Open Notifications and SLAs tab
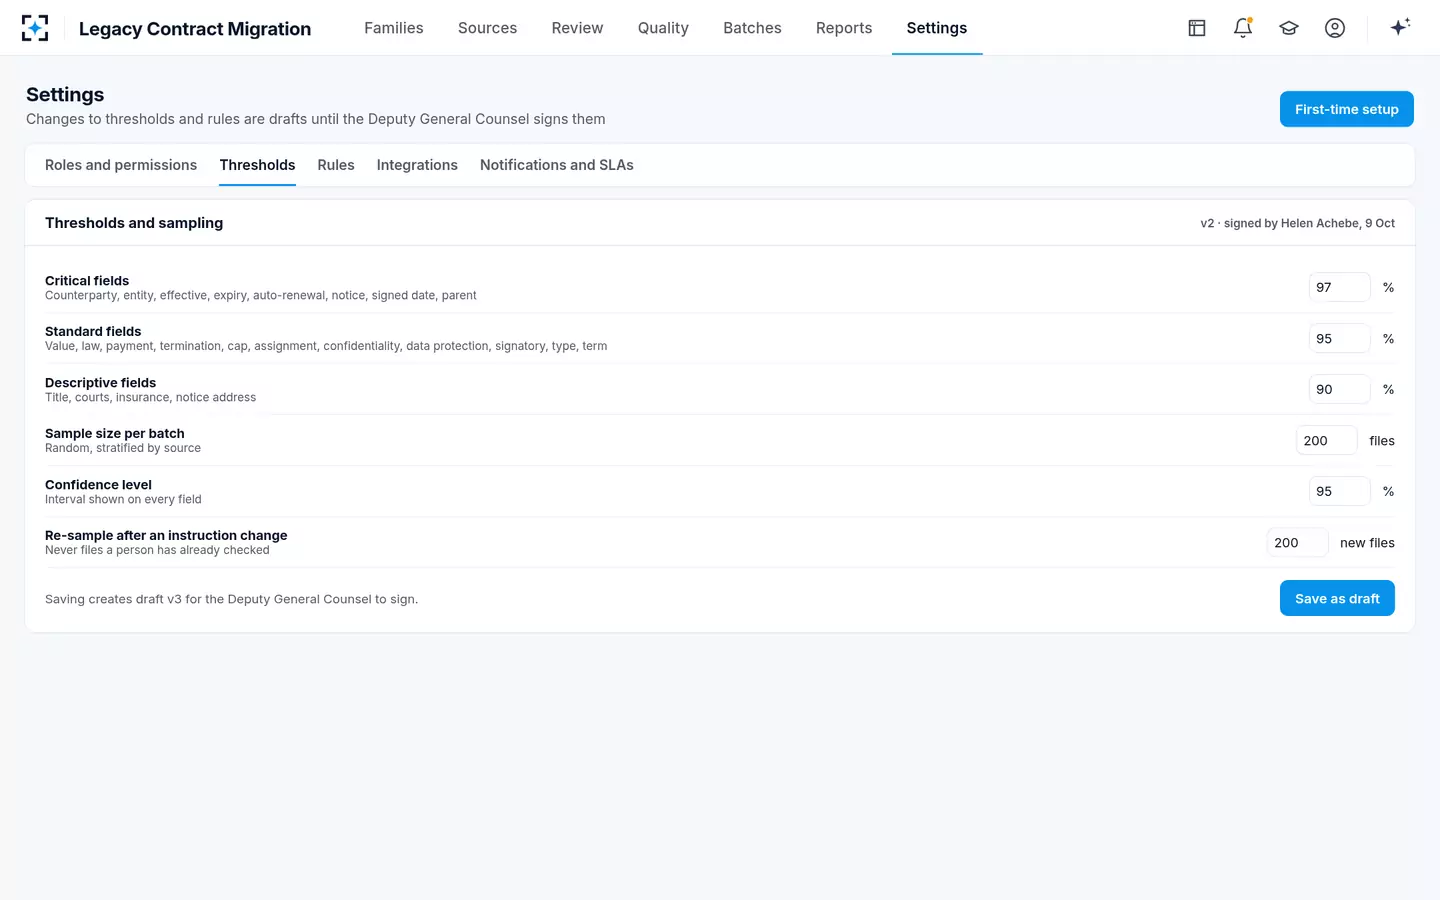1440x900 pixels. (x=557, y=165)
